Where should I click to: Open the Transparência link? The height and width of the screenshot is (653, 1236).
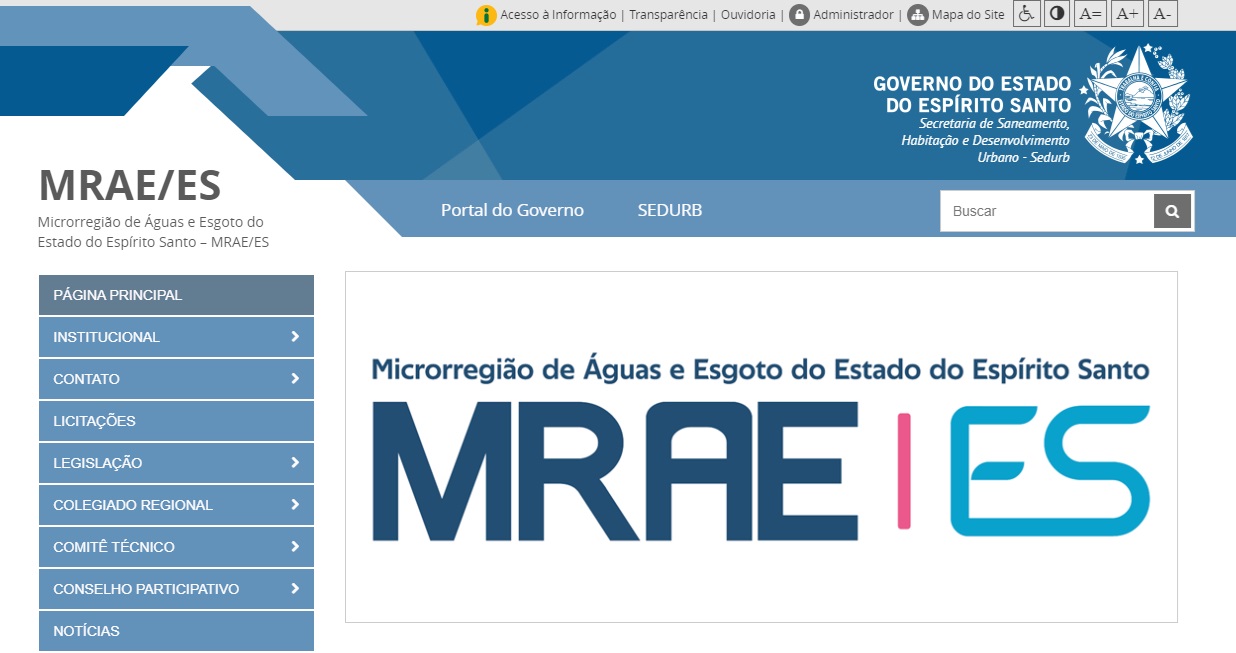coord(667,14)
